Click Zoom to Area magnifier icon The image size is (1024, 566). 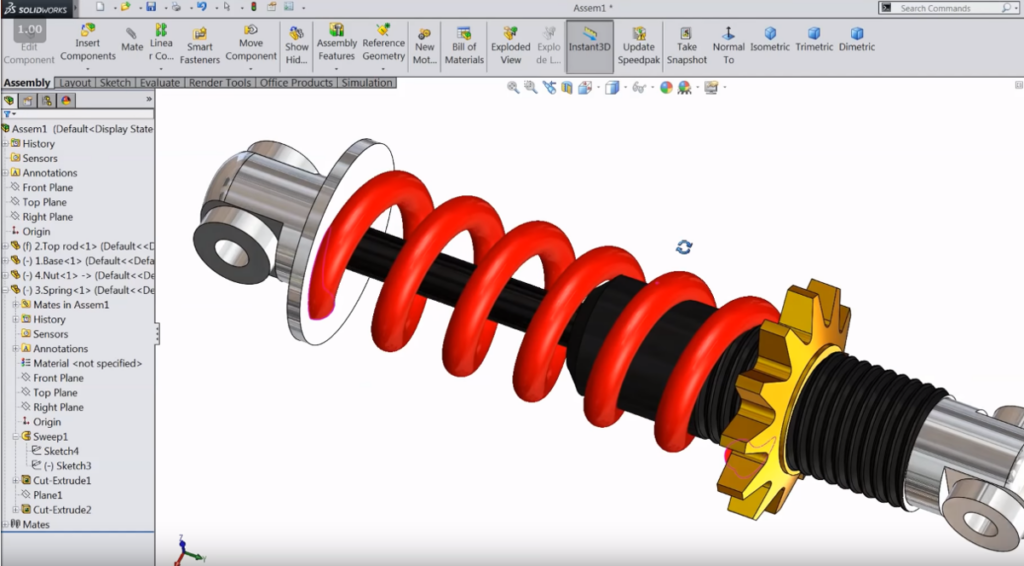click(x=531, y=87)
